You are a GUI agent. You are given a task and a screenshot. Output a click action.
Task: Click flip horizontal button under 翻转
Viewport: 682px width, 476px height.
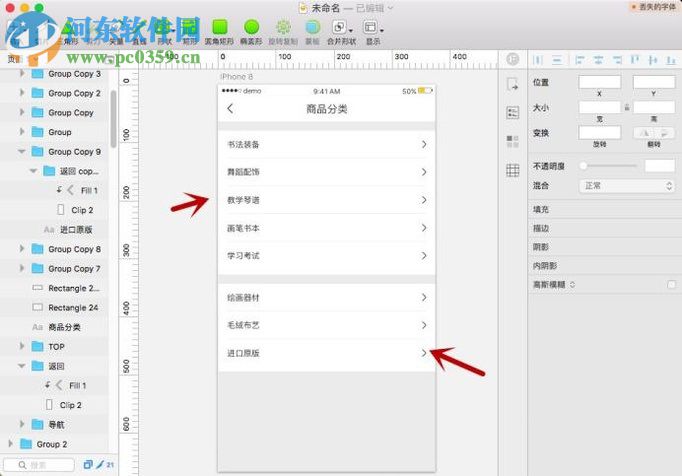point(645,133)
